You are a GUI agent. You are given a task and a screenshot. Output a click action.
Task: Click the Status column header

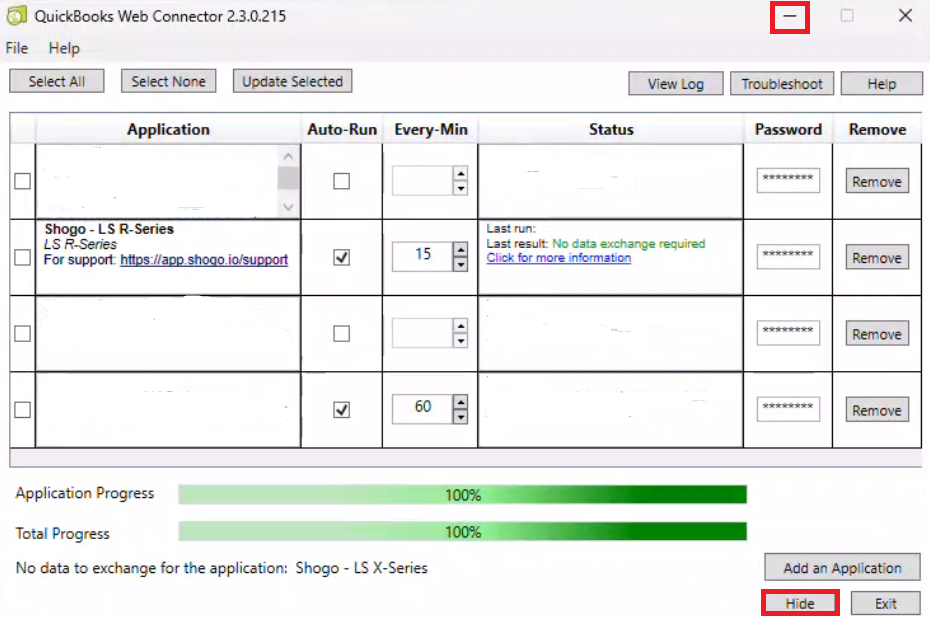point(611,129)
